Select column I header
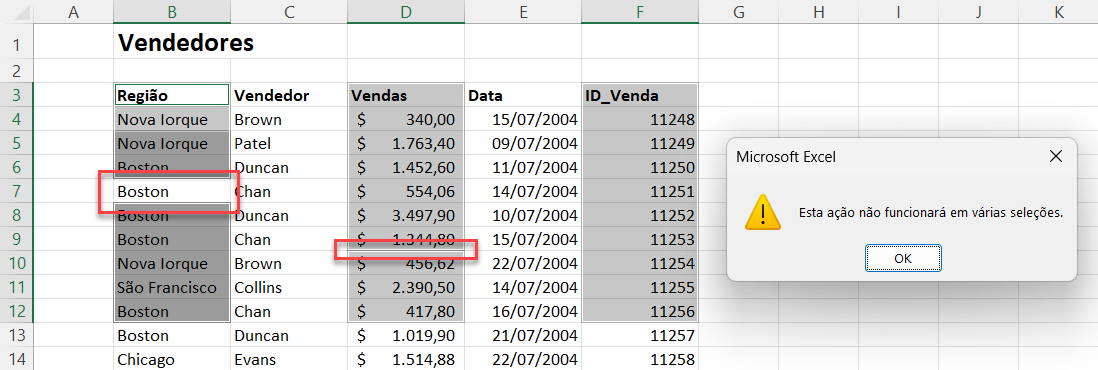This screenshot has width=1098, height=370. (x=898, y=12)
